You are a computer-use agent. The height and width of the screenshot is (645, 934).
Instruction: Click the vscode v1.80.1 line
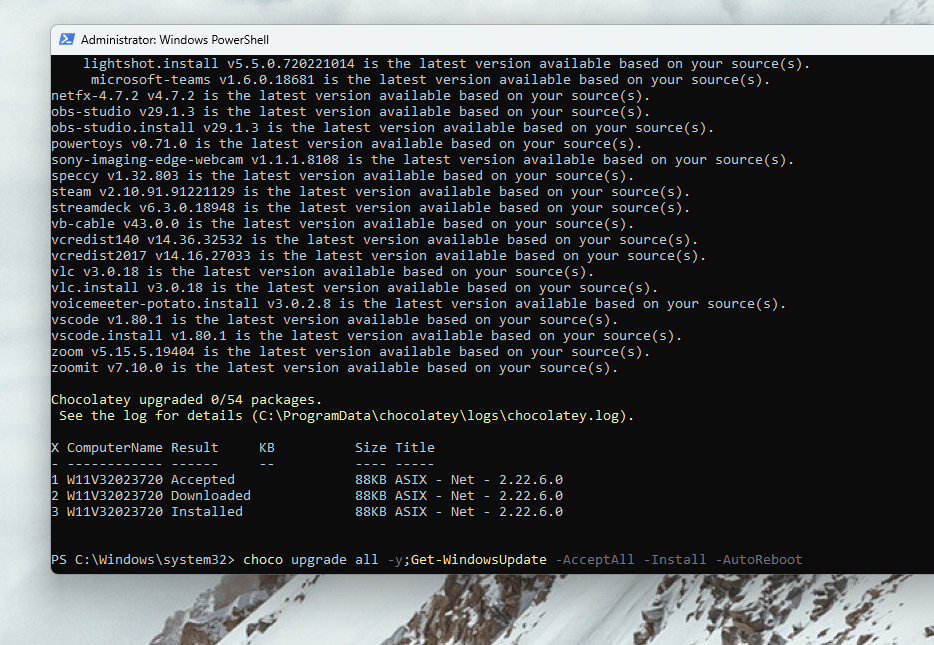(334, 320)
